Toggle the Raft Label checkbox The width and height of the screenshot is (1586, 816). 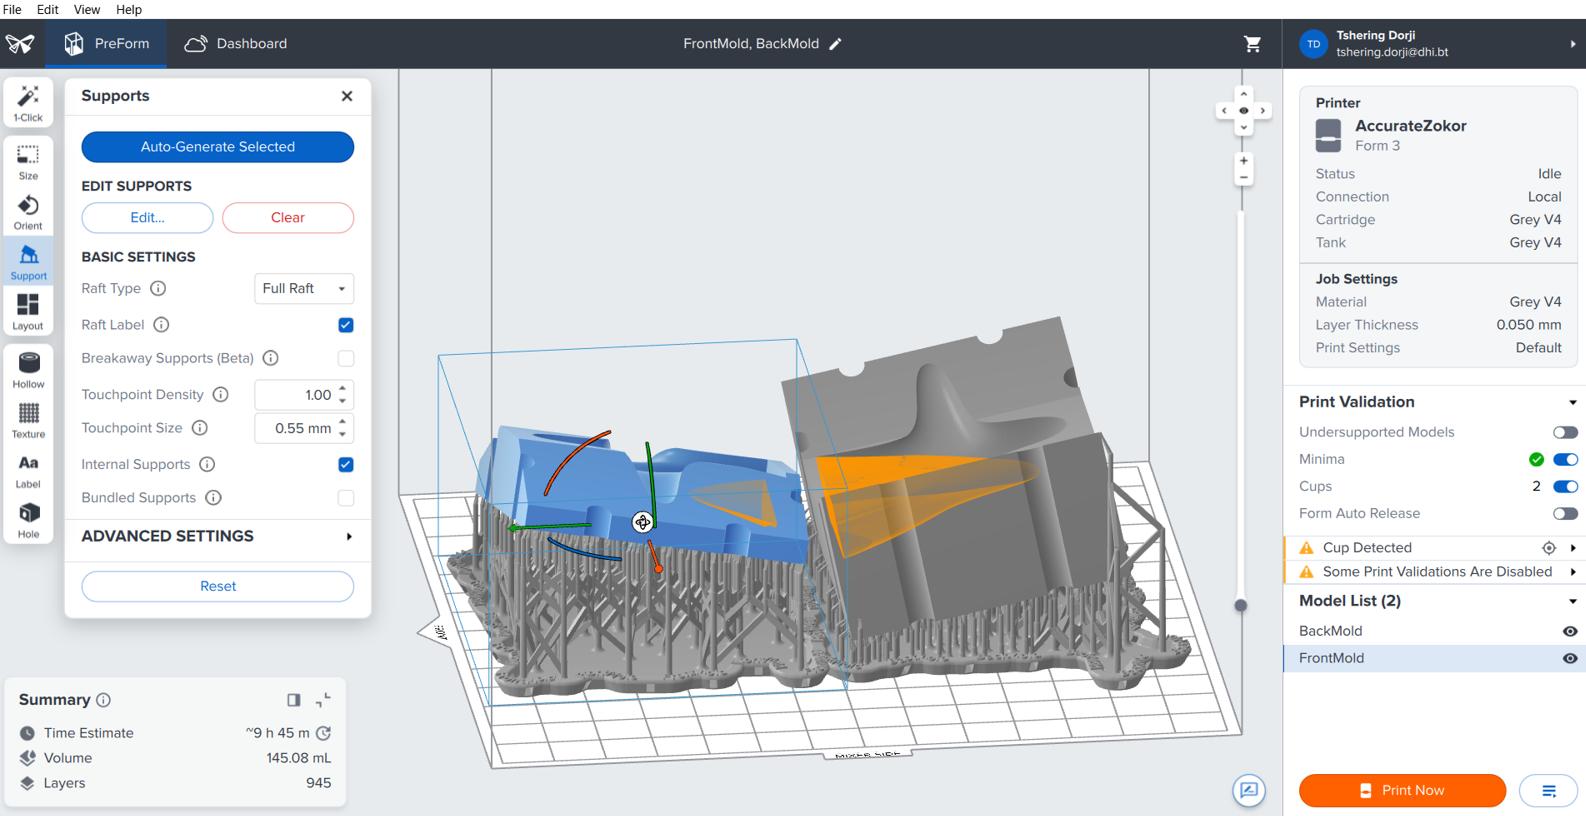coord(346,325)
